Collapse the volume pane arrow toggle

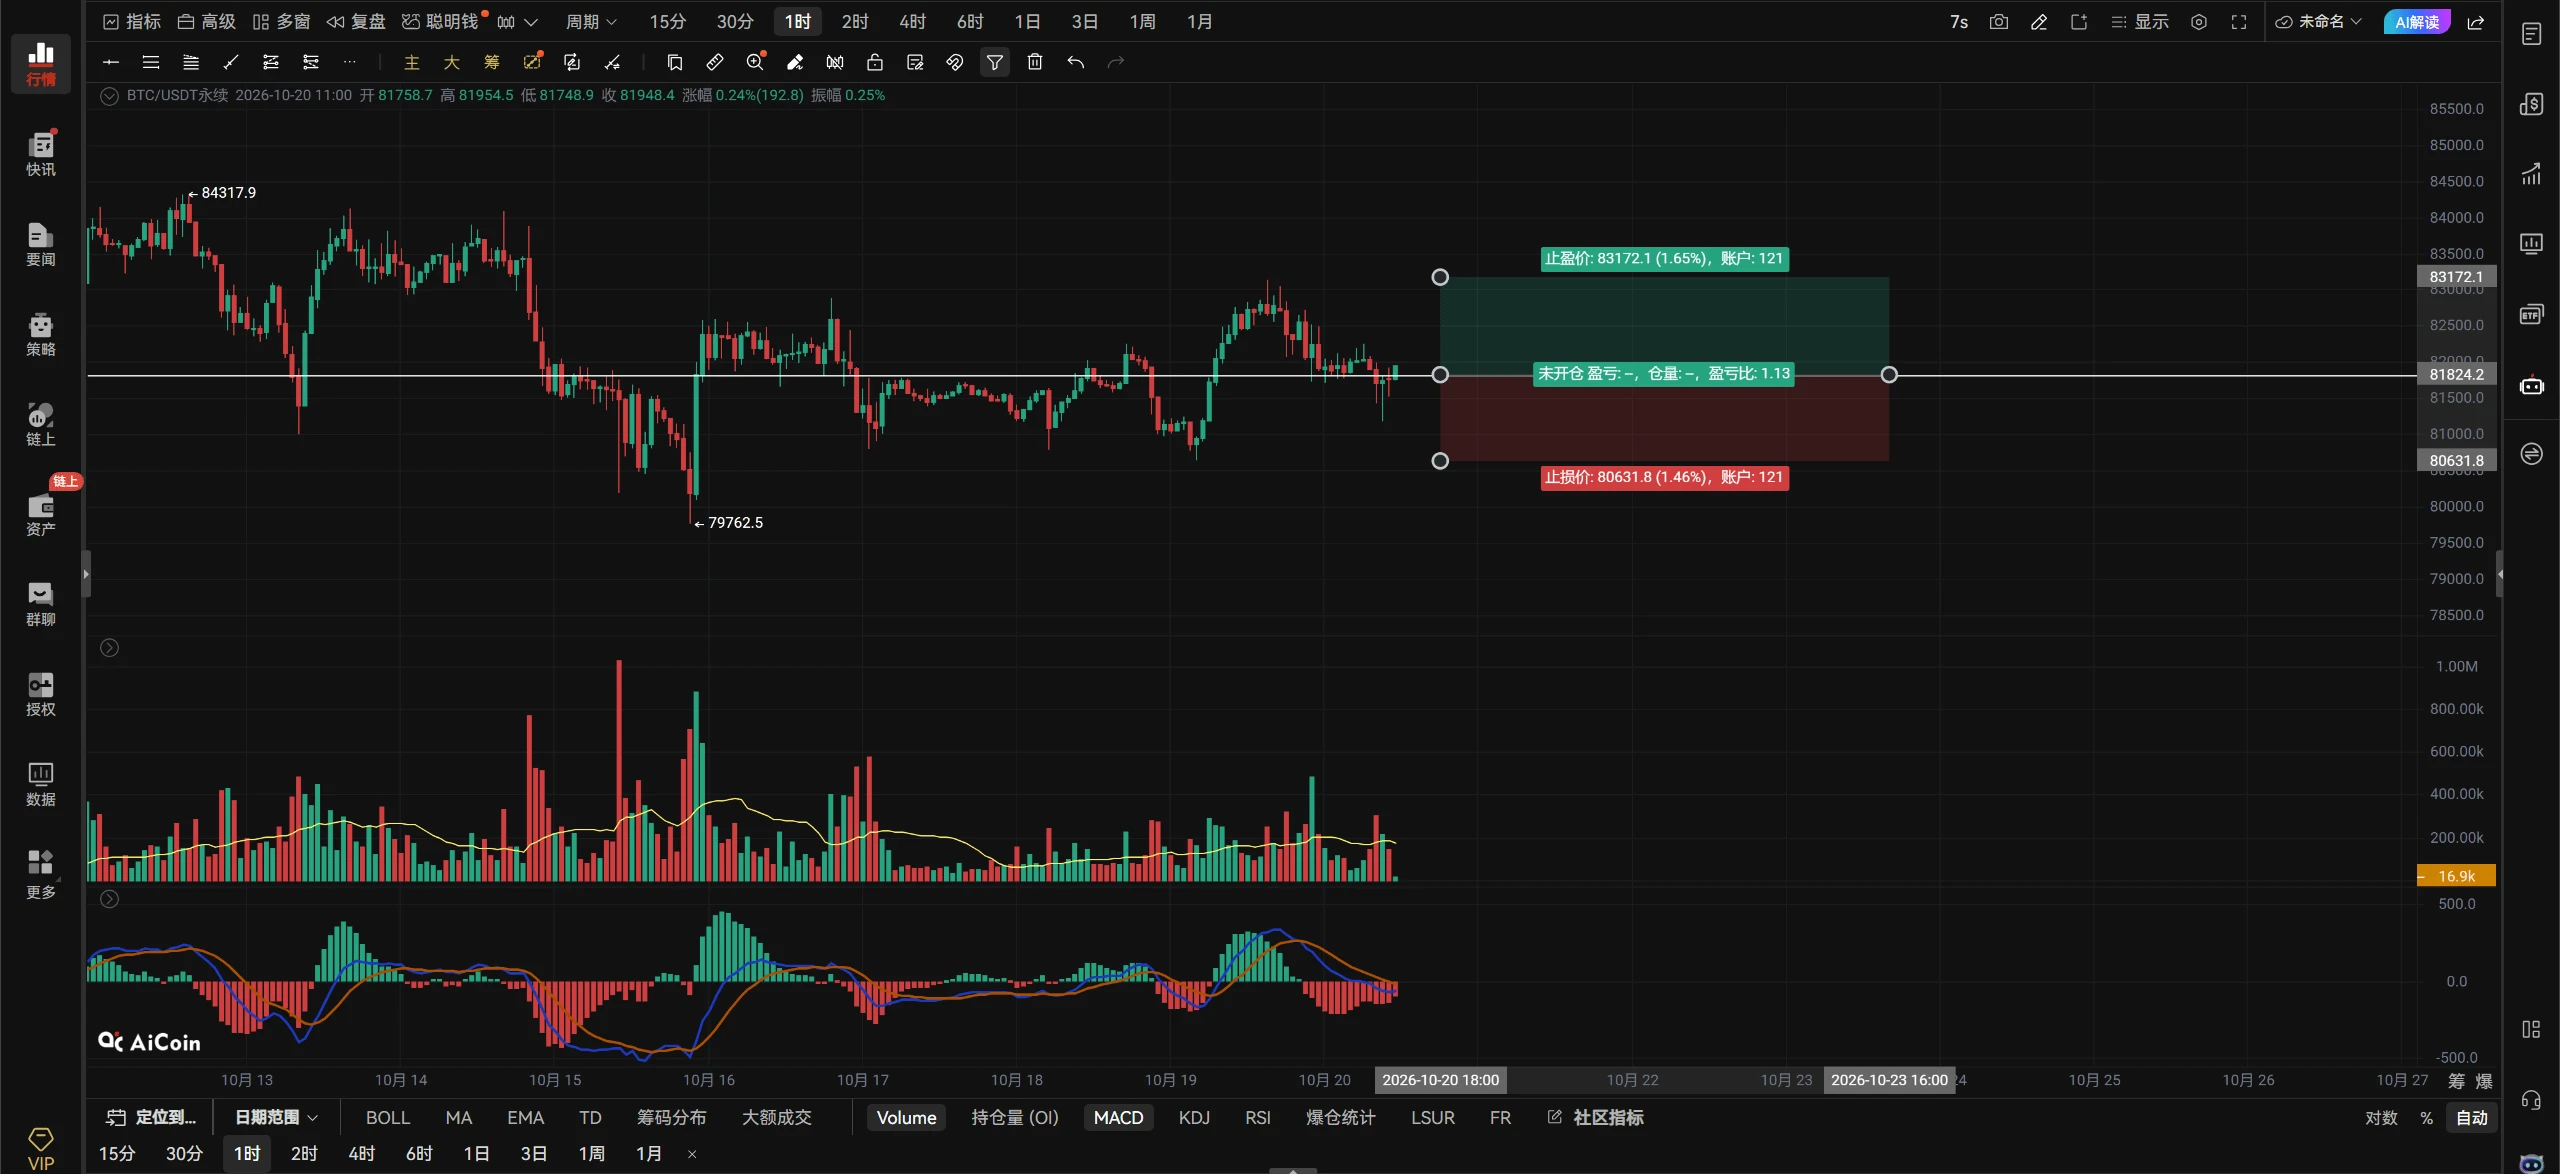pos(110,648)
